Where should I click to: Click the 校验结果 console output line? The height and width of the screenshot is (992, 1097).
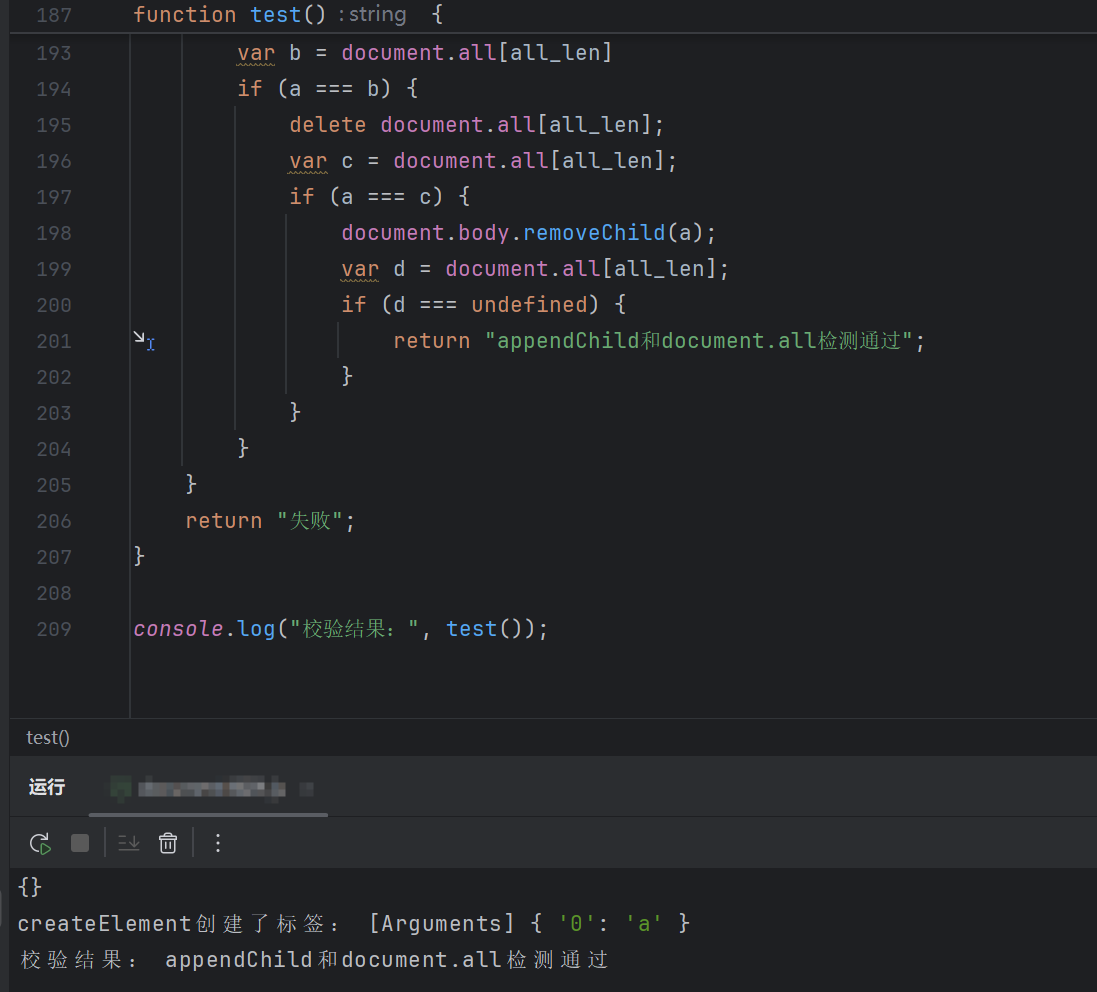click(313, 960)
